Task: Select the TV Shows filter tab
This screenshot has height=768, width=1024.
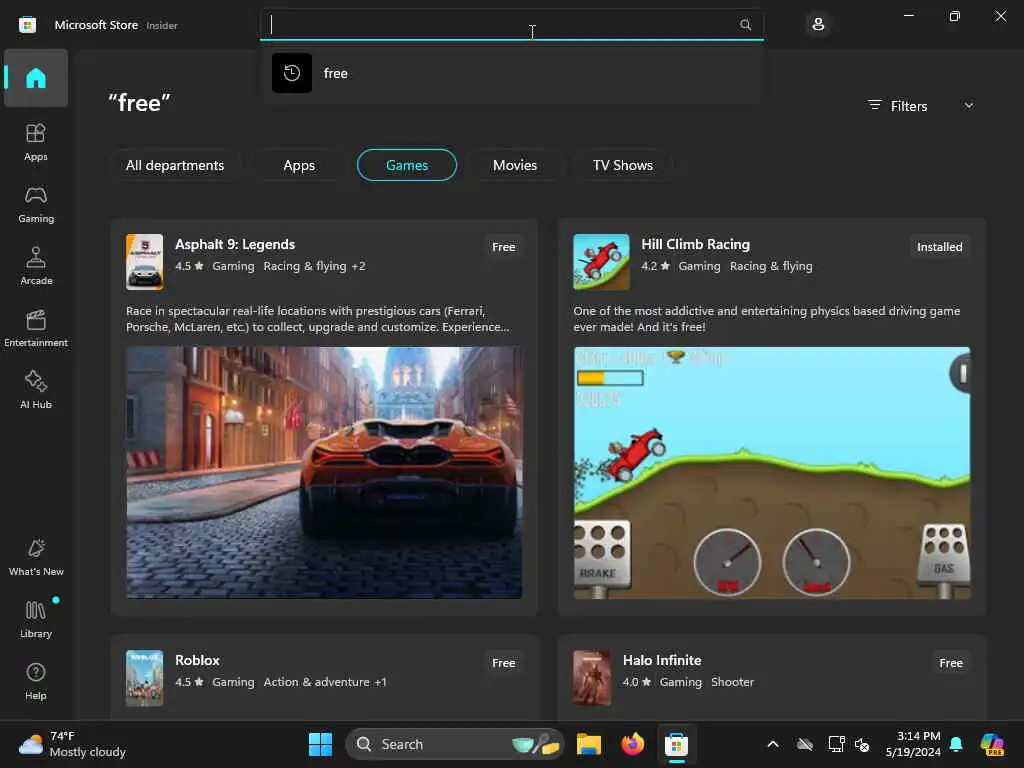Action: pyautogui.click(x=623, y=165)
